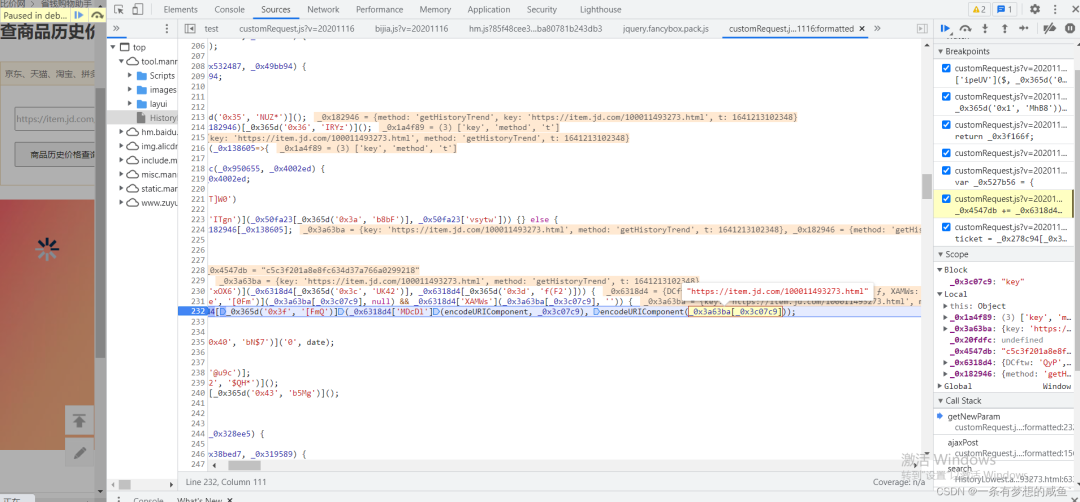1080x502 pixels.
Task: Disable the highlighted _0x4547db breakpoint
Action: point(946,199)
